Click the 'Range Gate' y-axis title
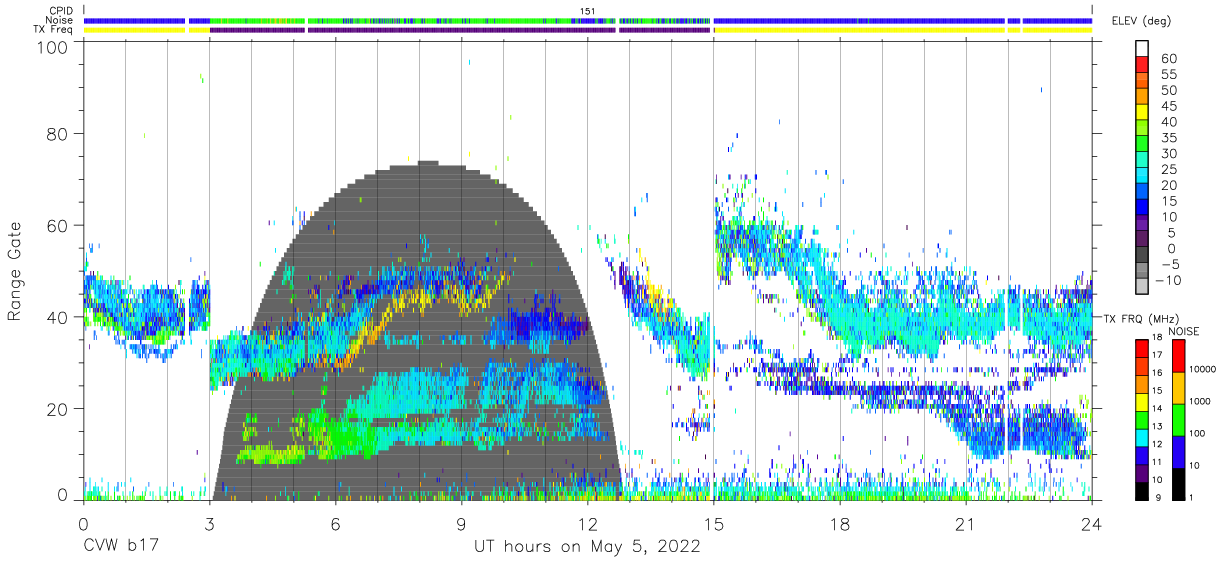1228x567 pixels. click(x=15, y=272)
